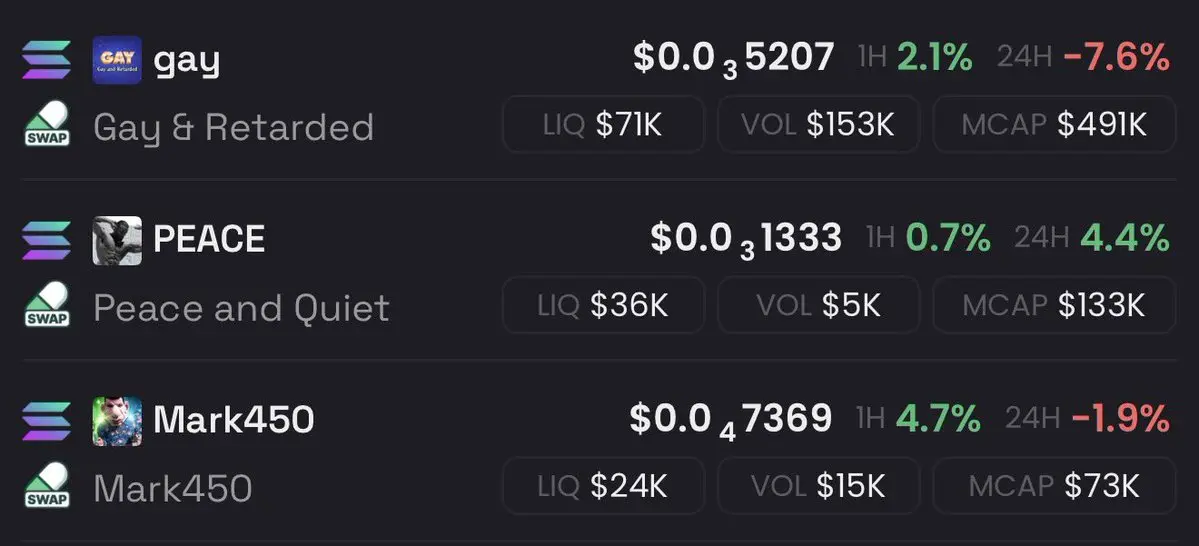Screen dimensions: 1199x546
Task: Select the MCAP $133K badge
Action: (x=1054, y=305)
